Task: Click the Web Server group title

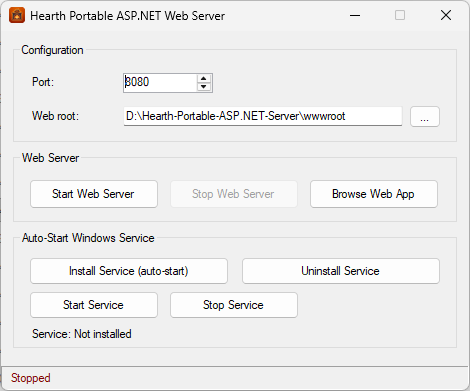Action: click(51, 158)
